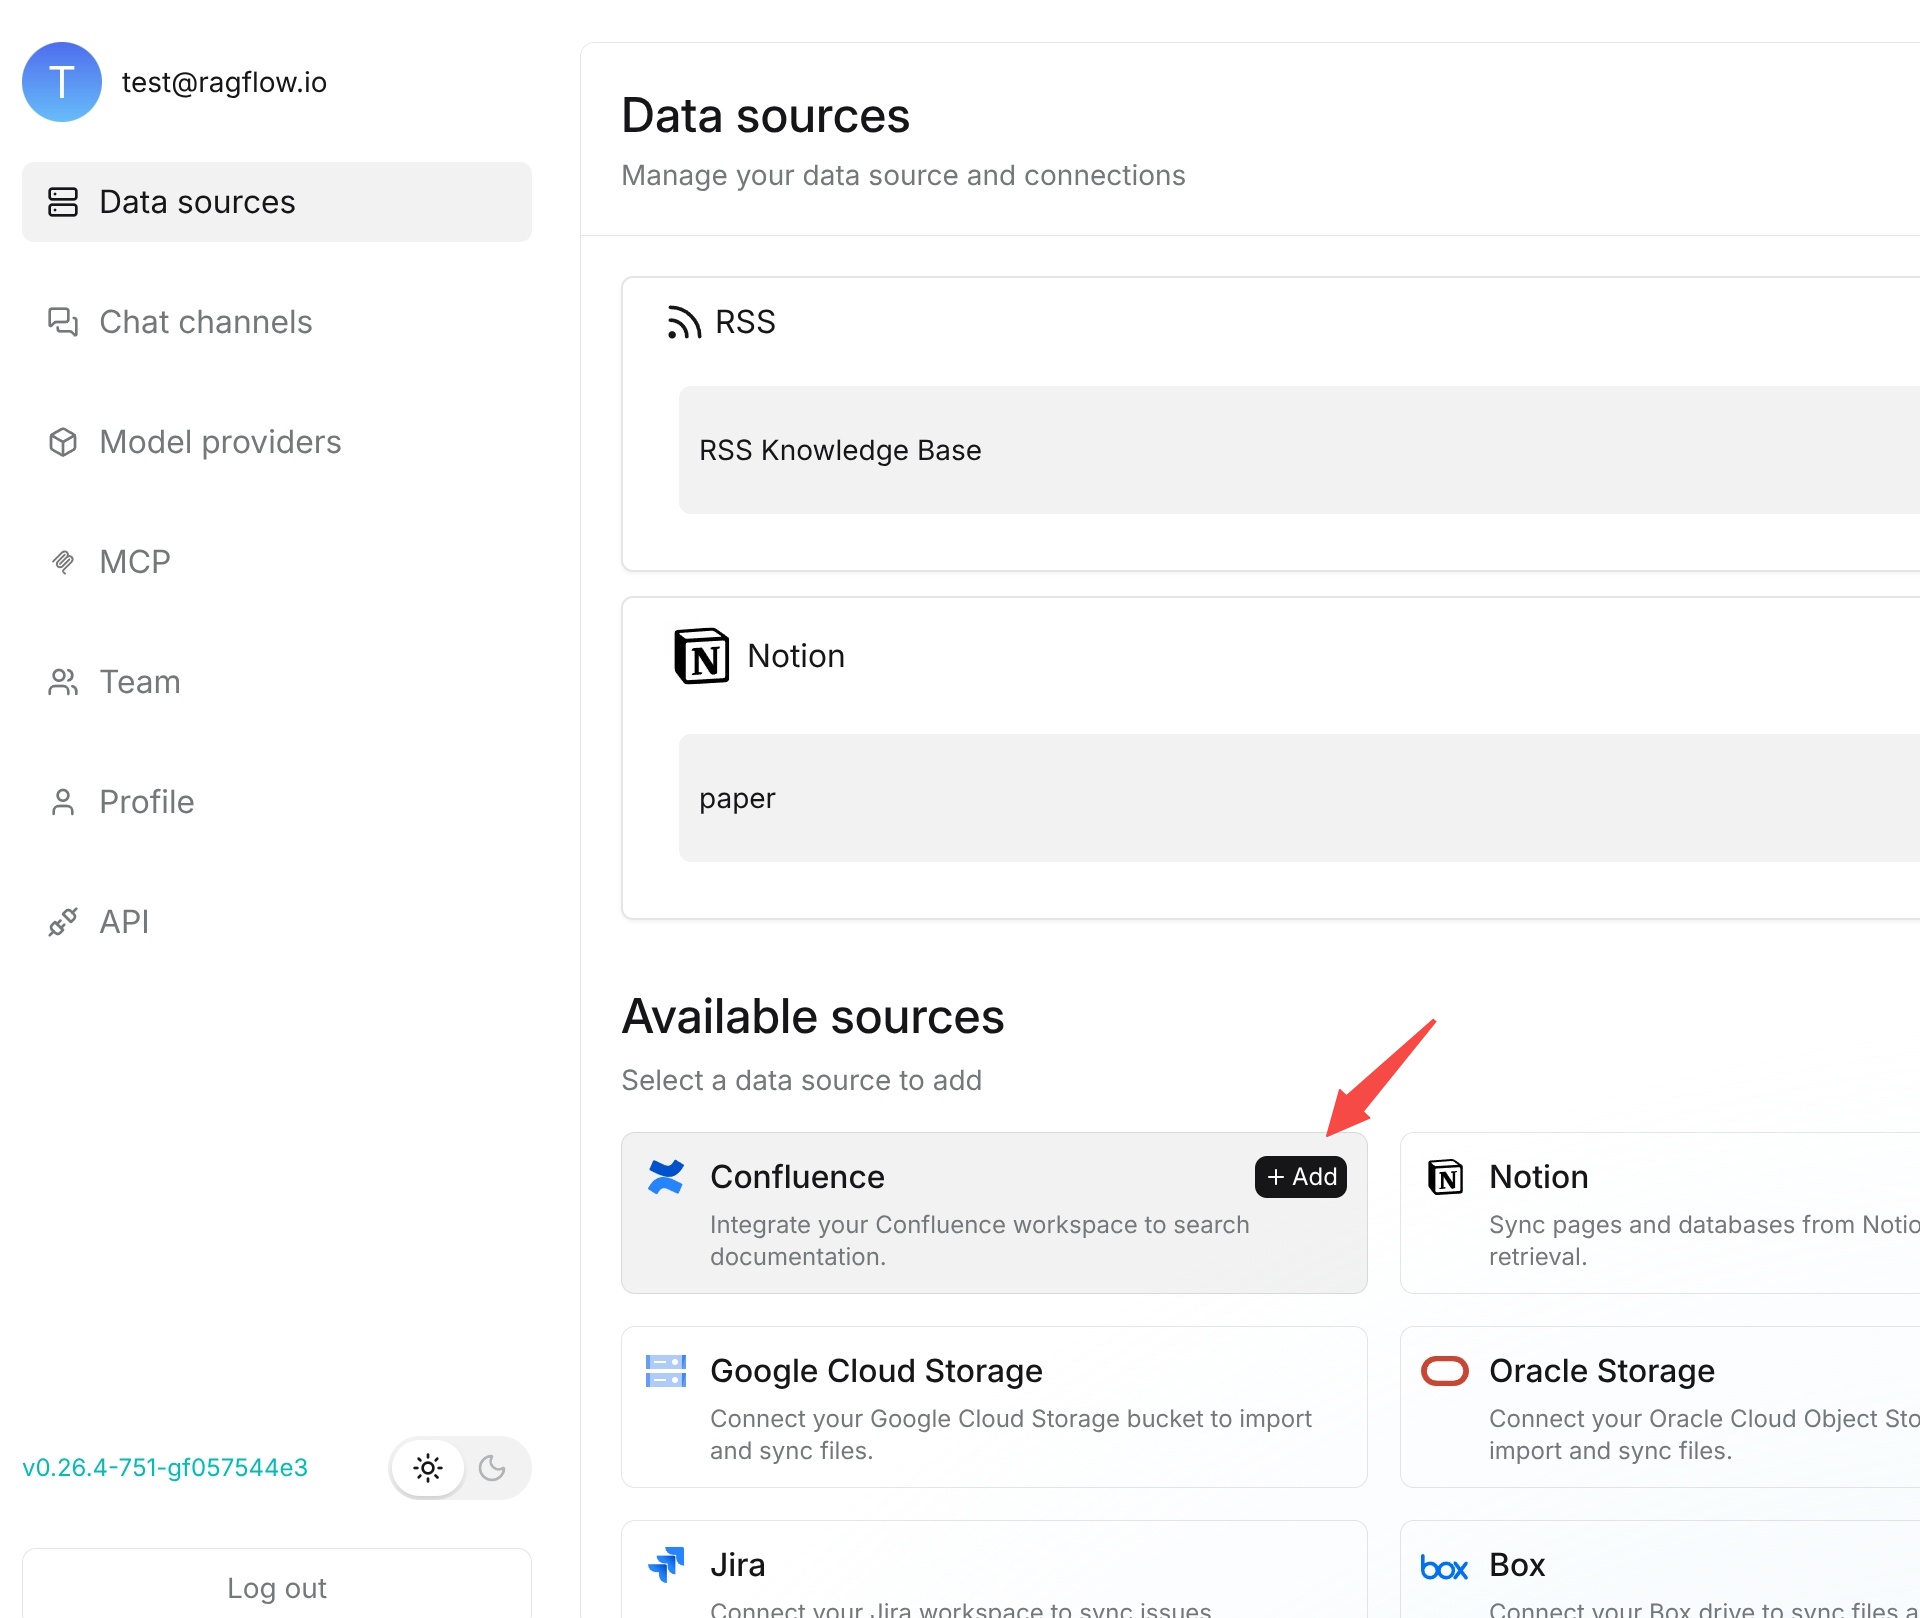The height and width of the screenshot is (1618, 1920).
Task: Open the Data sources menu item
Action: pyautogui.click(x=277, y=202)
